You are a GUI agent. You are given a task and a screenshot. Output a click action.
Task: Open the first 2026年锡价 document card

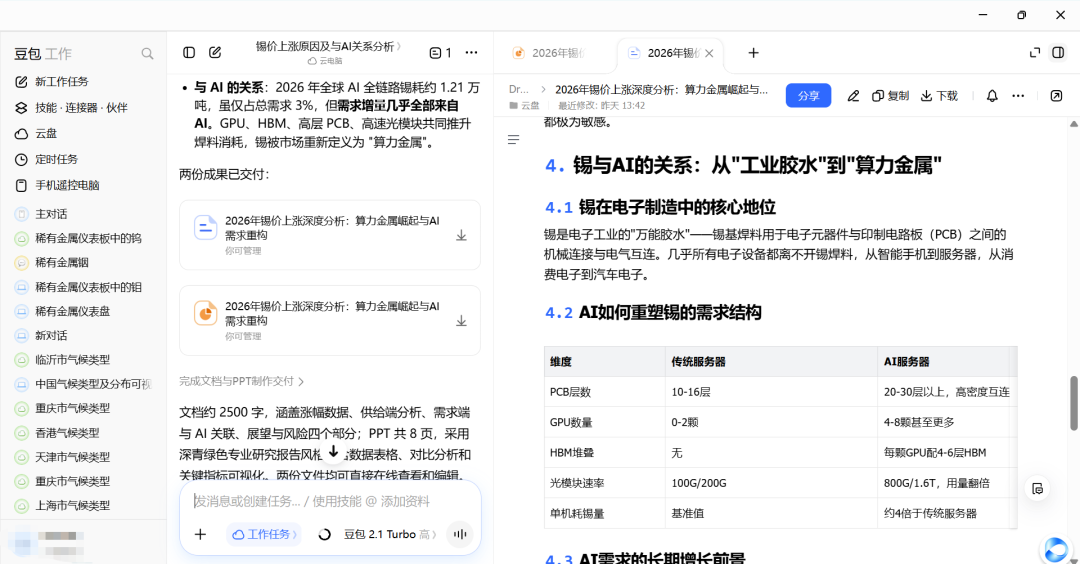coord(330,235)
